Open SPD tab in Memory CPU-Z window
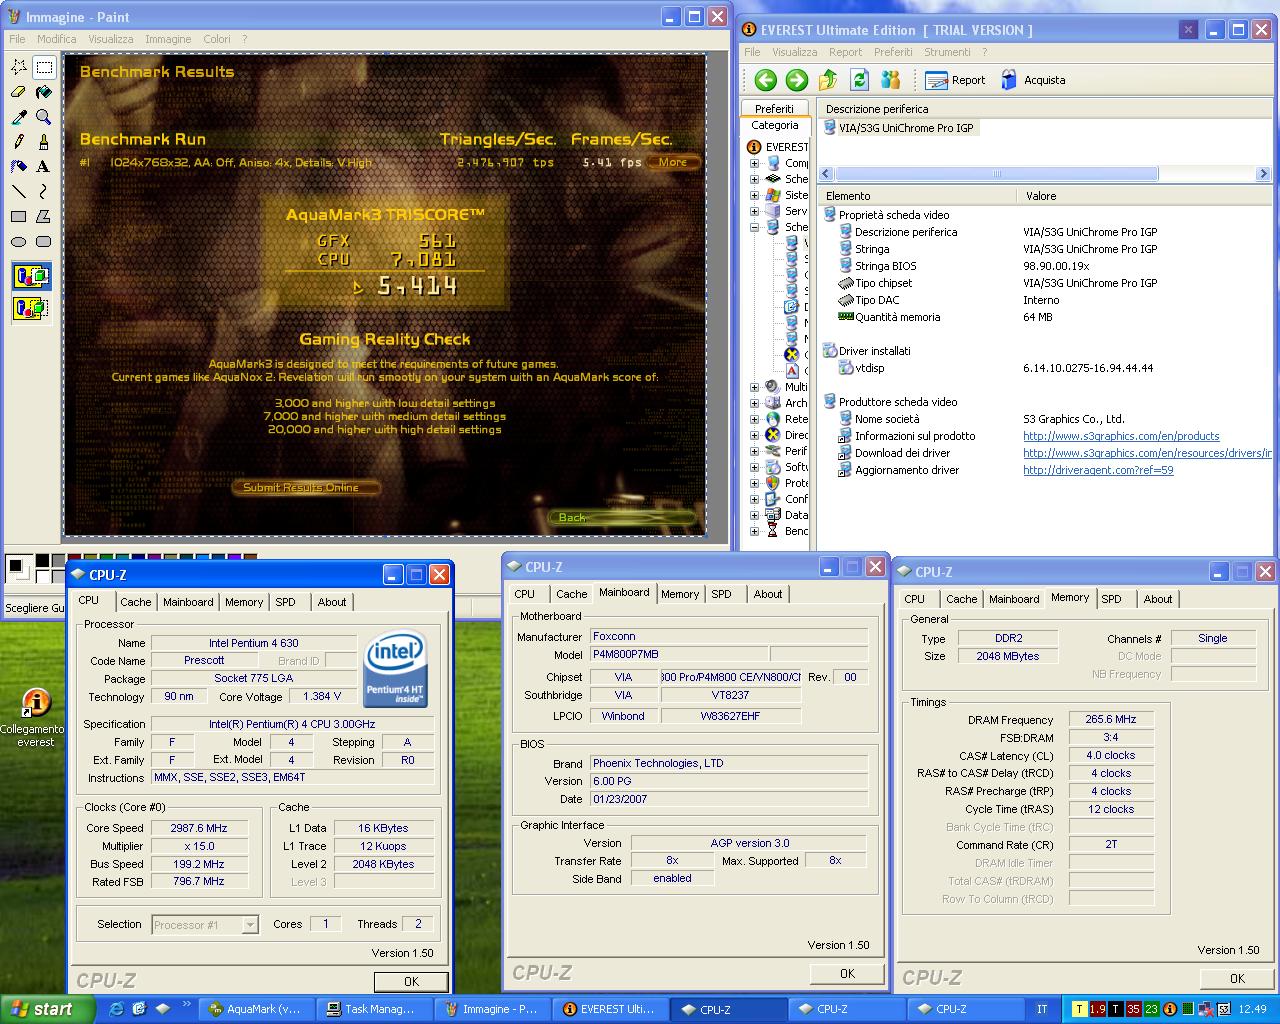 click(x=1112, y=599)
